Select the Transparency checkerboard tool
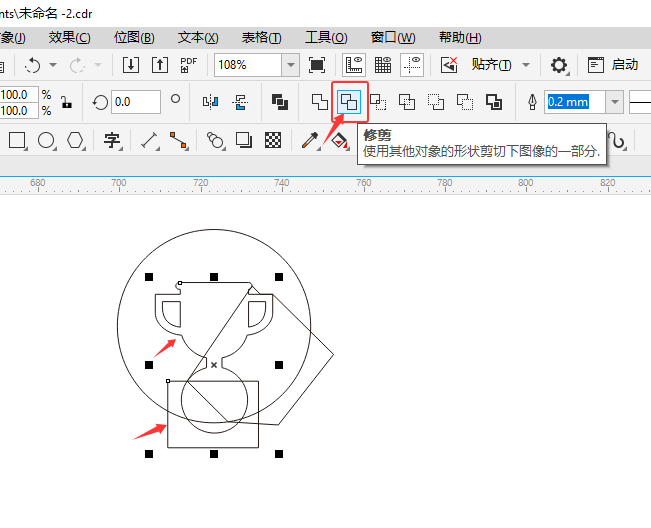 273,140
